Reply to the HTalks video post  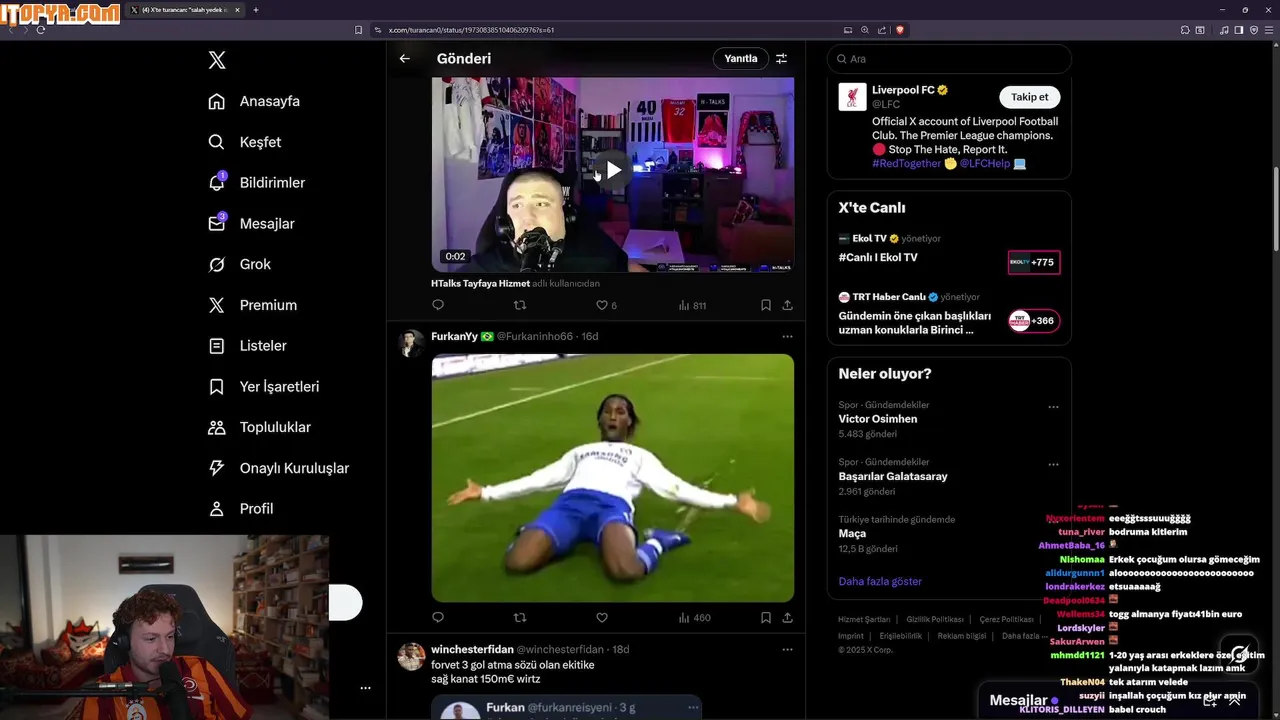click(438, 305)
